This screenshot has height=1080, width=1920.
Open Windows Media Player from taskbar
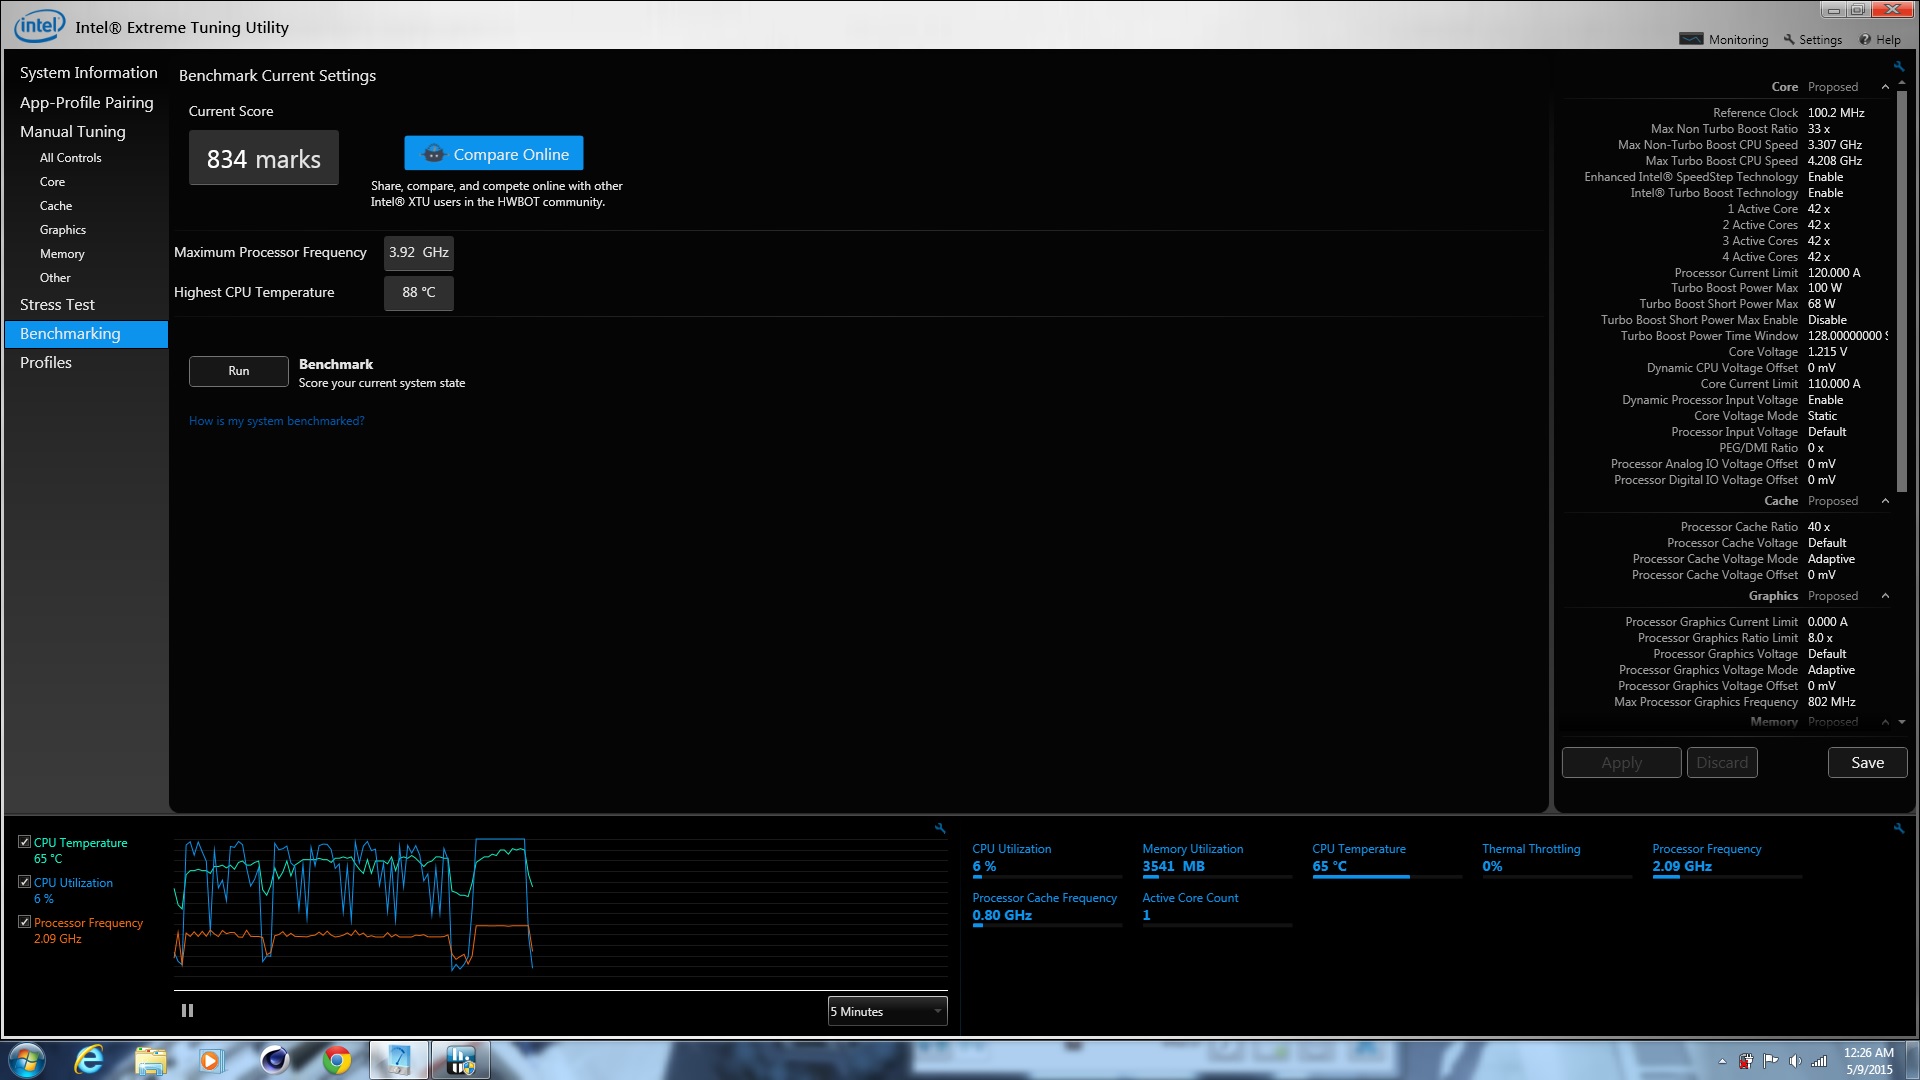point(210,1060)
